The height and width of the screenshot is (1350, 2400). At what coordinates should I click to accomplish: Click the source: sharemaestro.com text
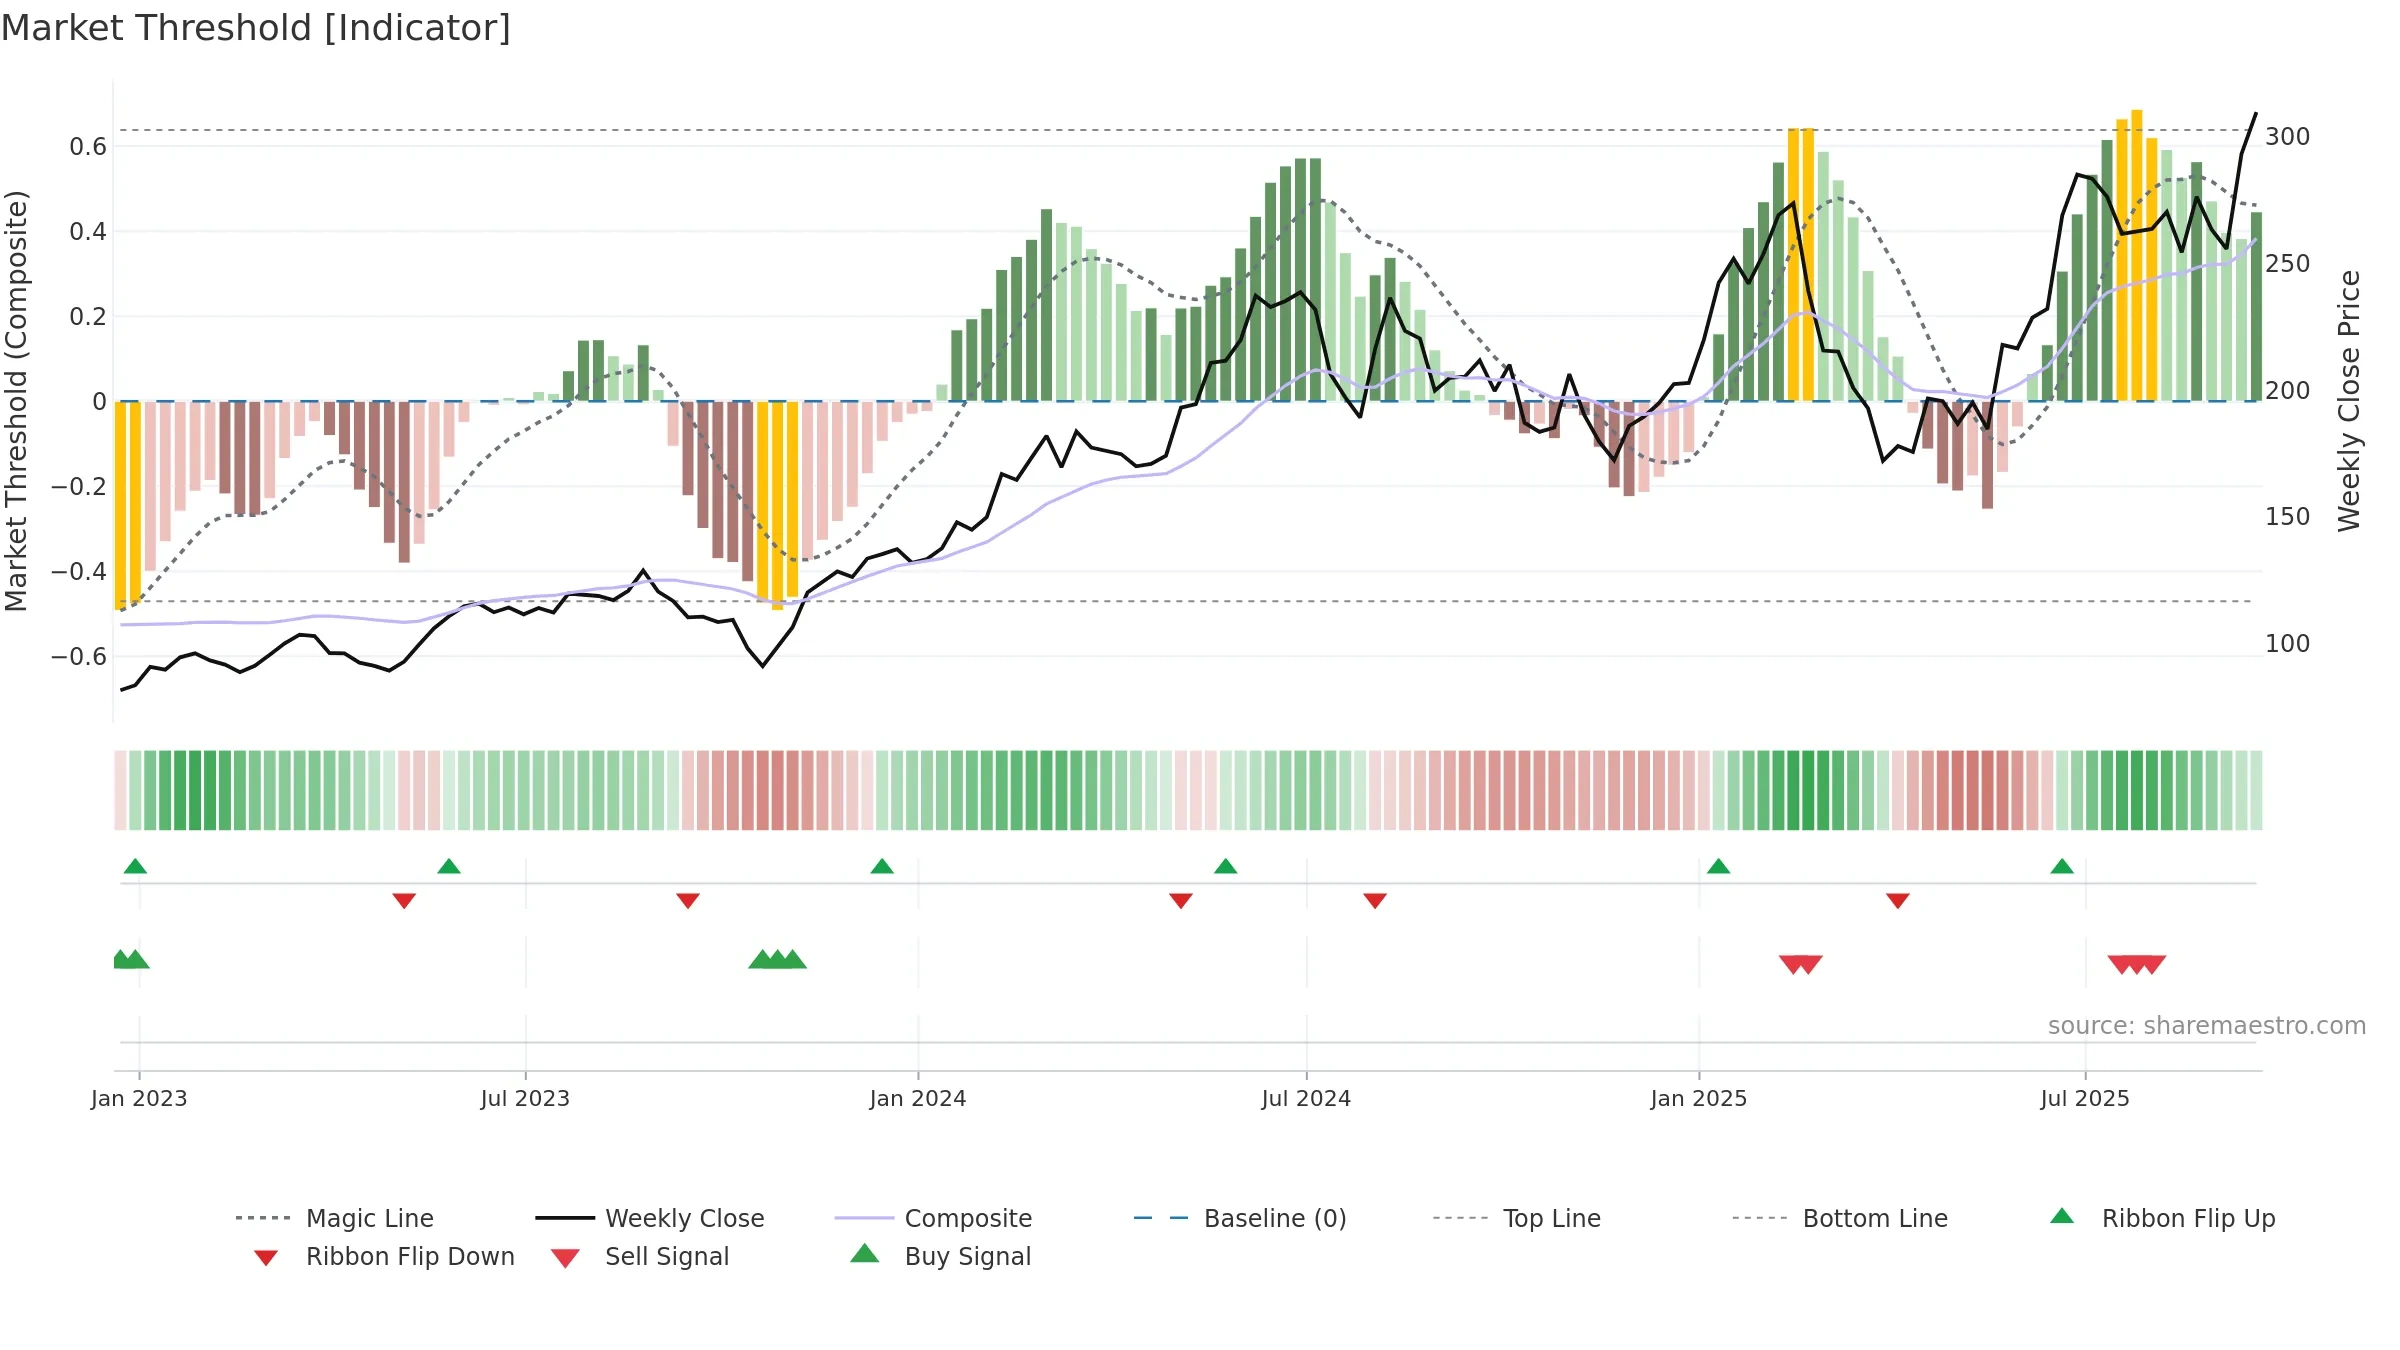click(x=2207, y=1026)
